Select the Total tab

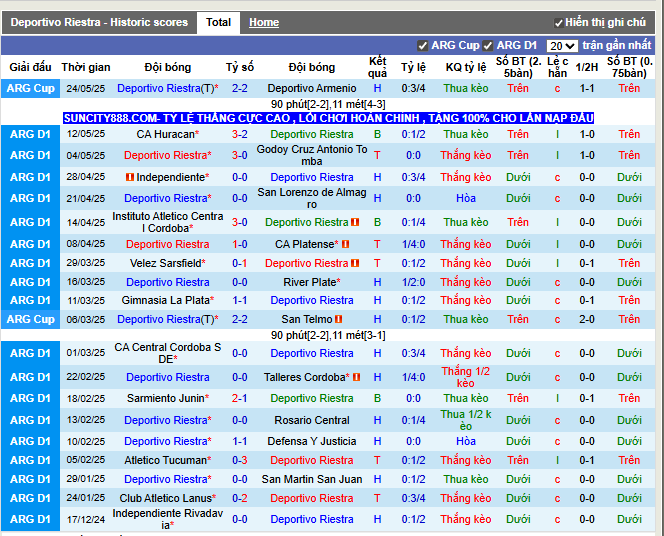(x=219, y=22)
